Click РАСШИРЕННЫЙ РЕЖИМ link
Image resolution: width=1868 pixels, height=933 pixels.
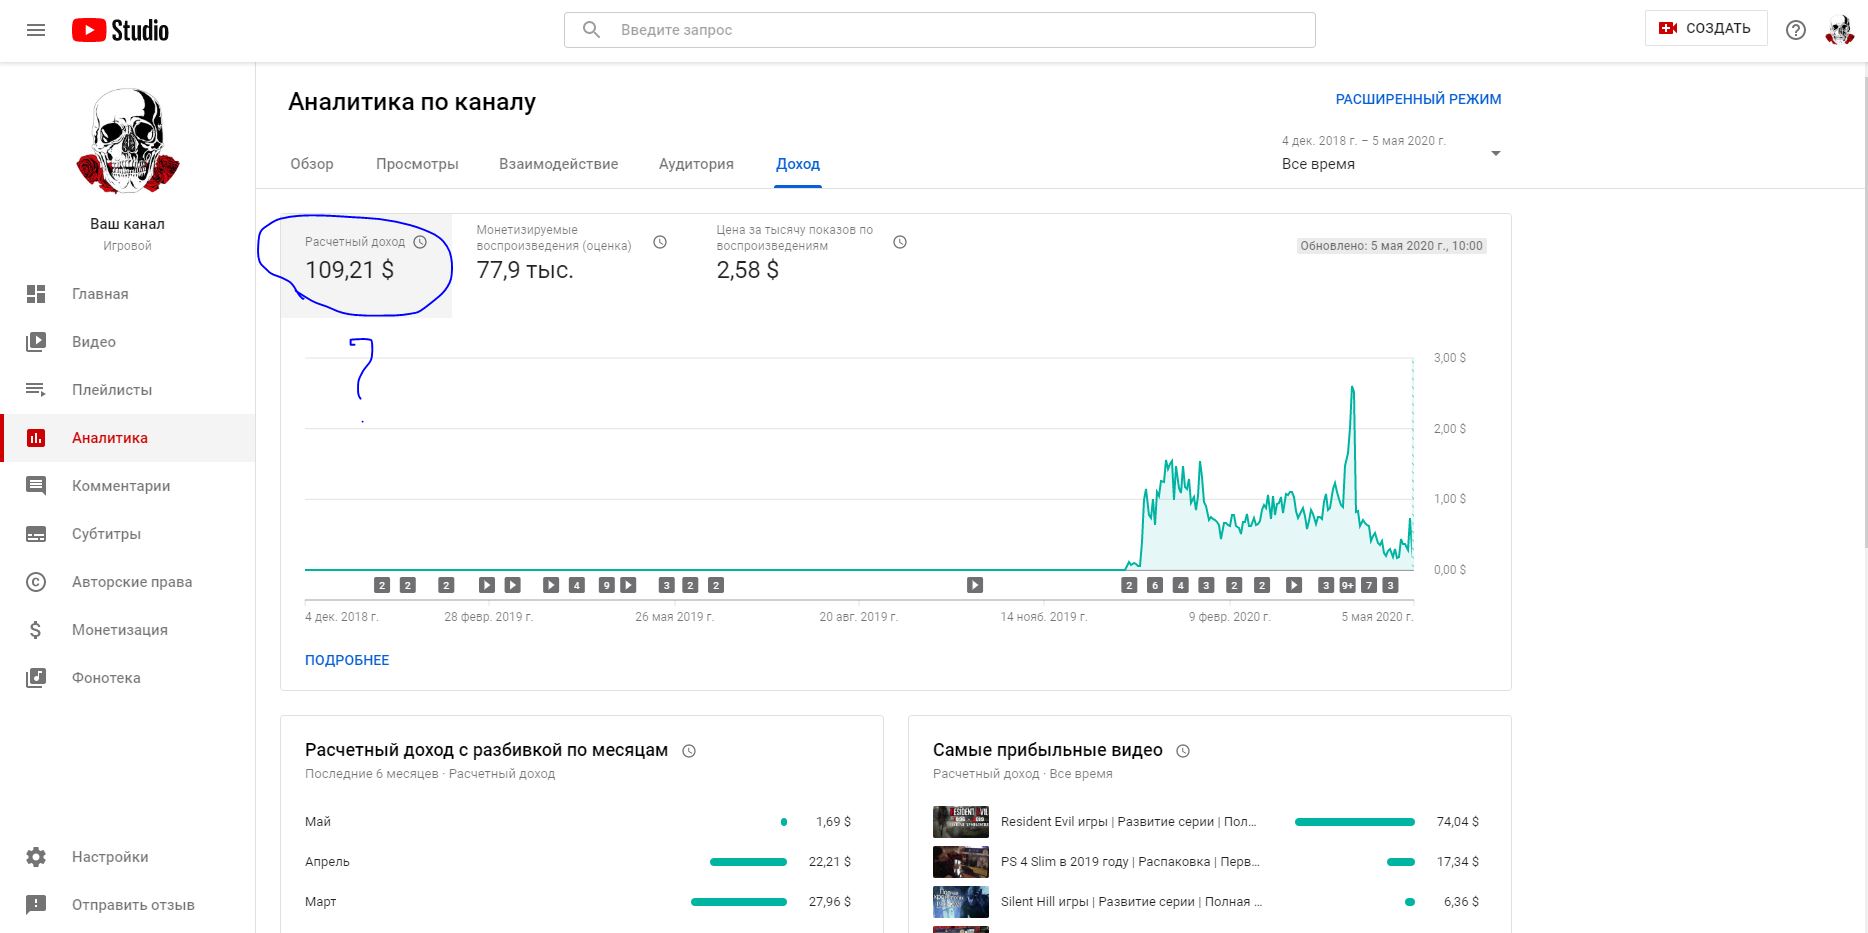tap(1418, 99)
